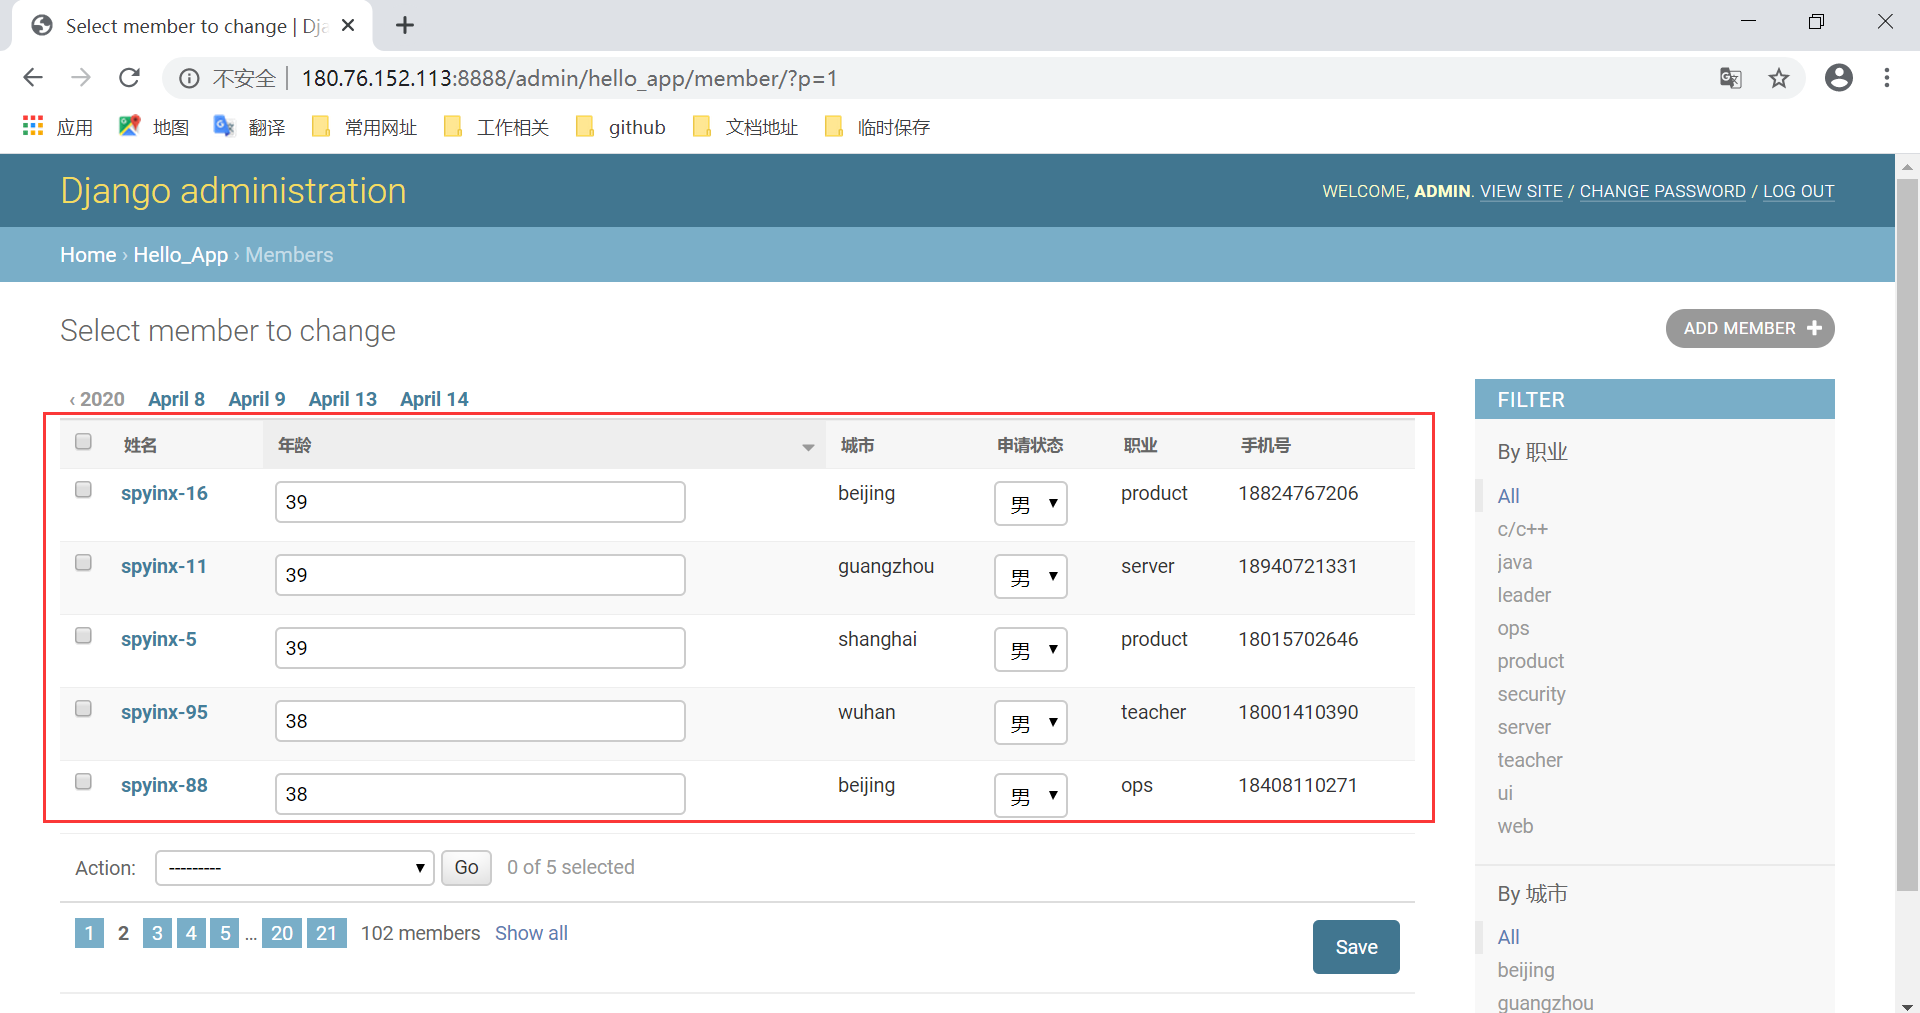
Task: Check the spyinx-95 row checkbox
Action: [83, 708]
